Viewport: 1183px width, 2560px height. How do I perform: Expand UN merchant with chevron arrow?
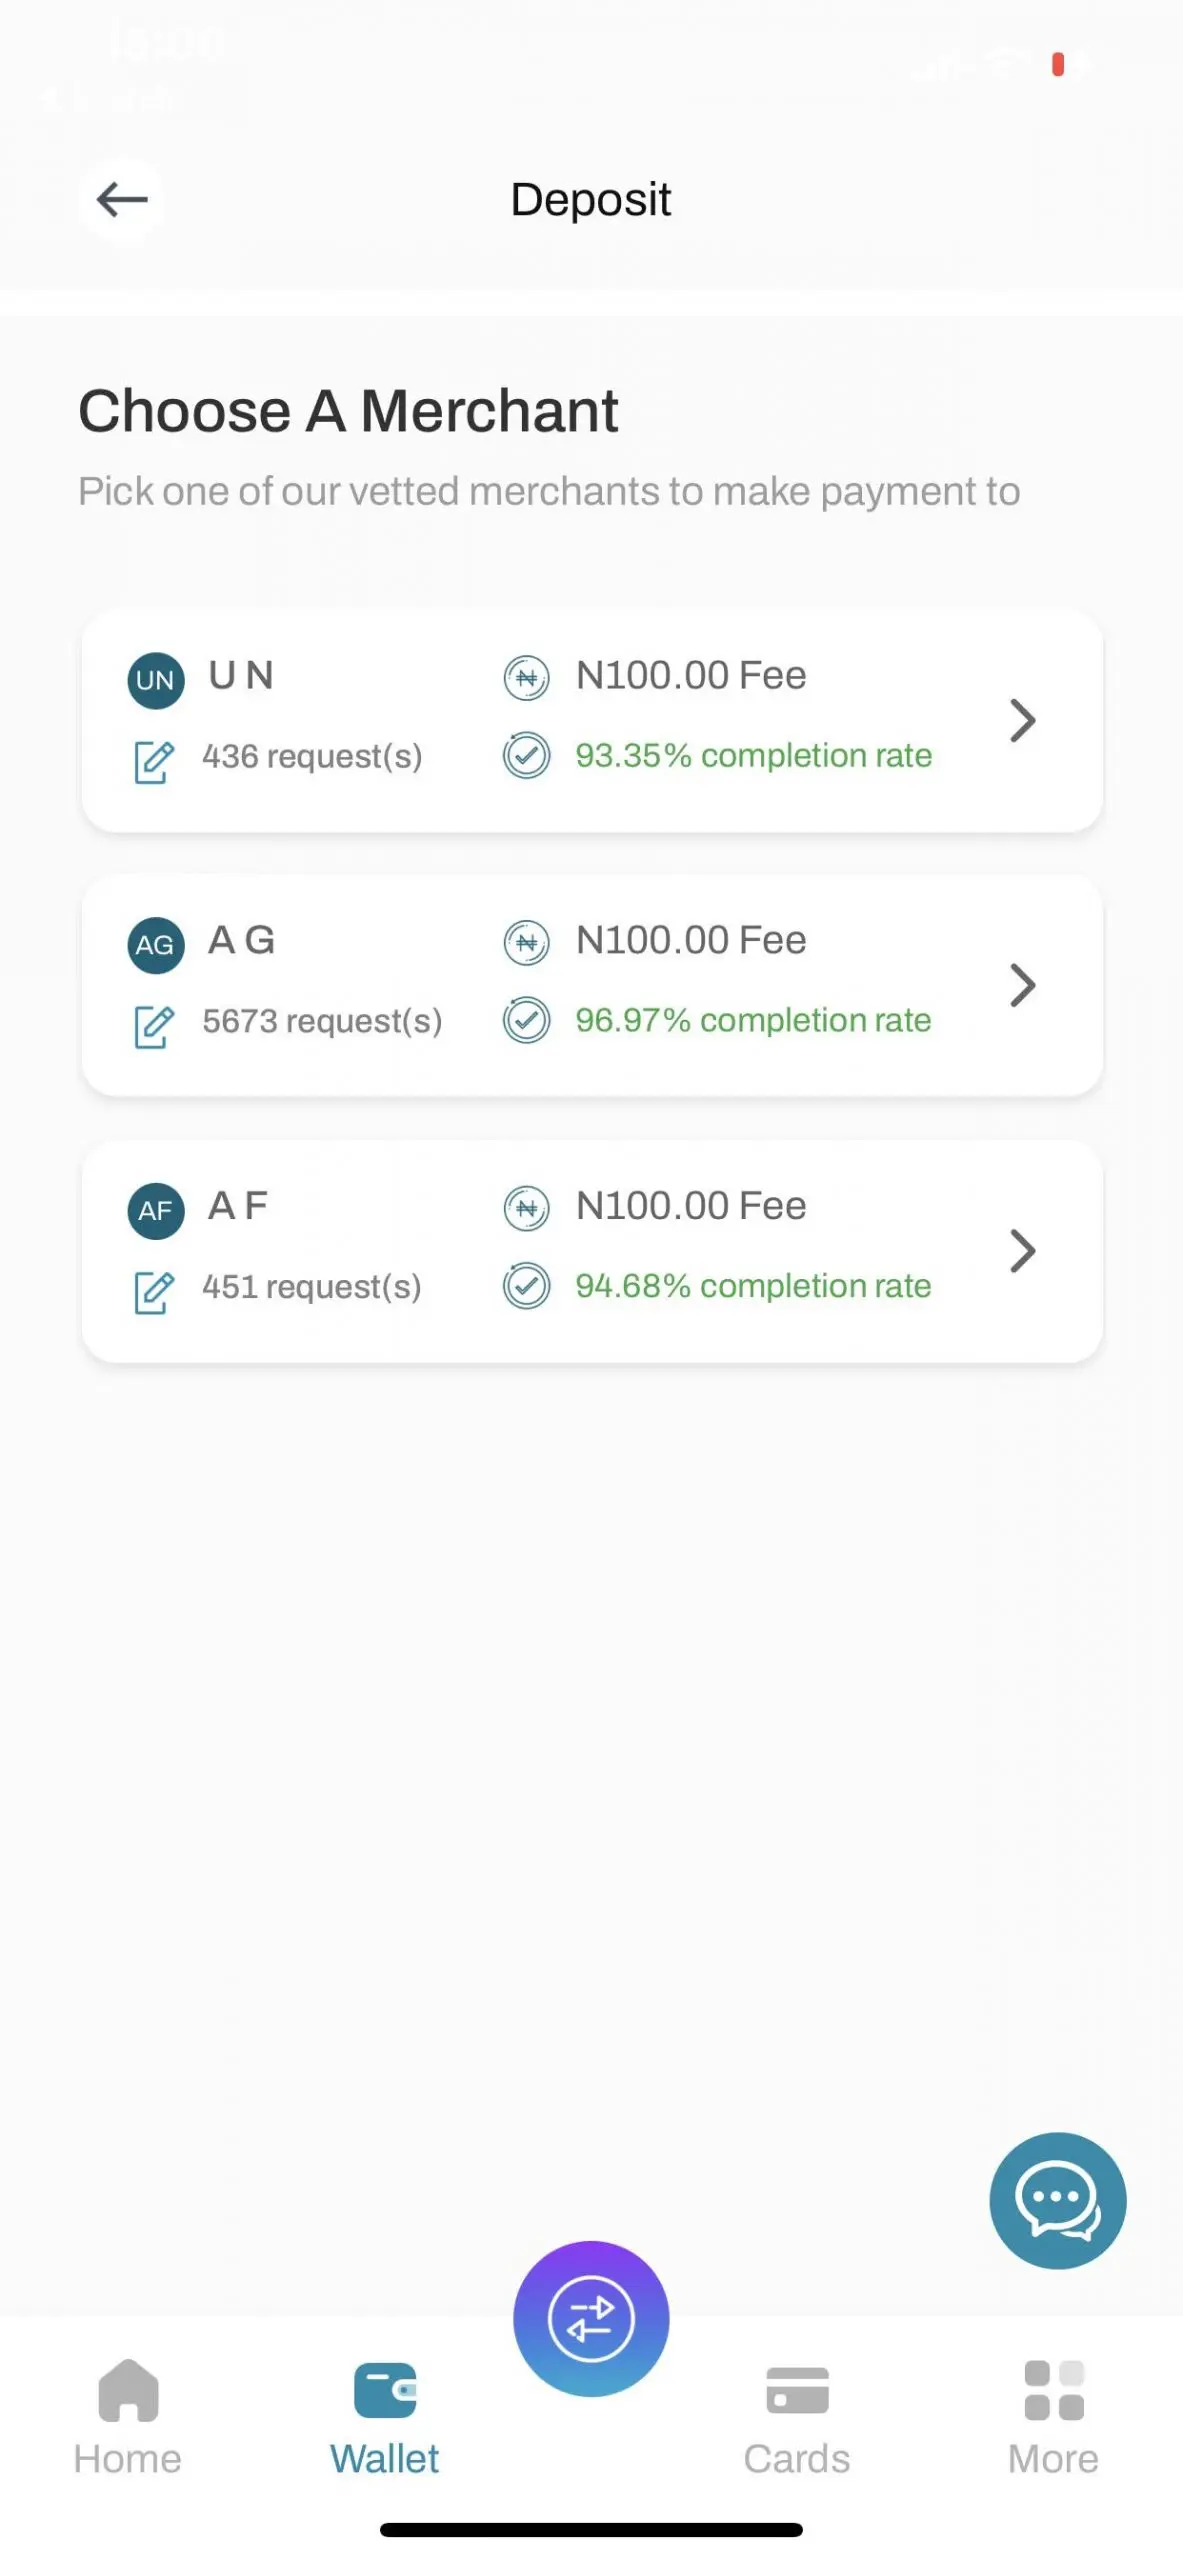coord(1022,720)
